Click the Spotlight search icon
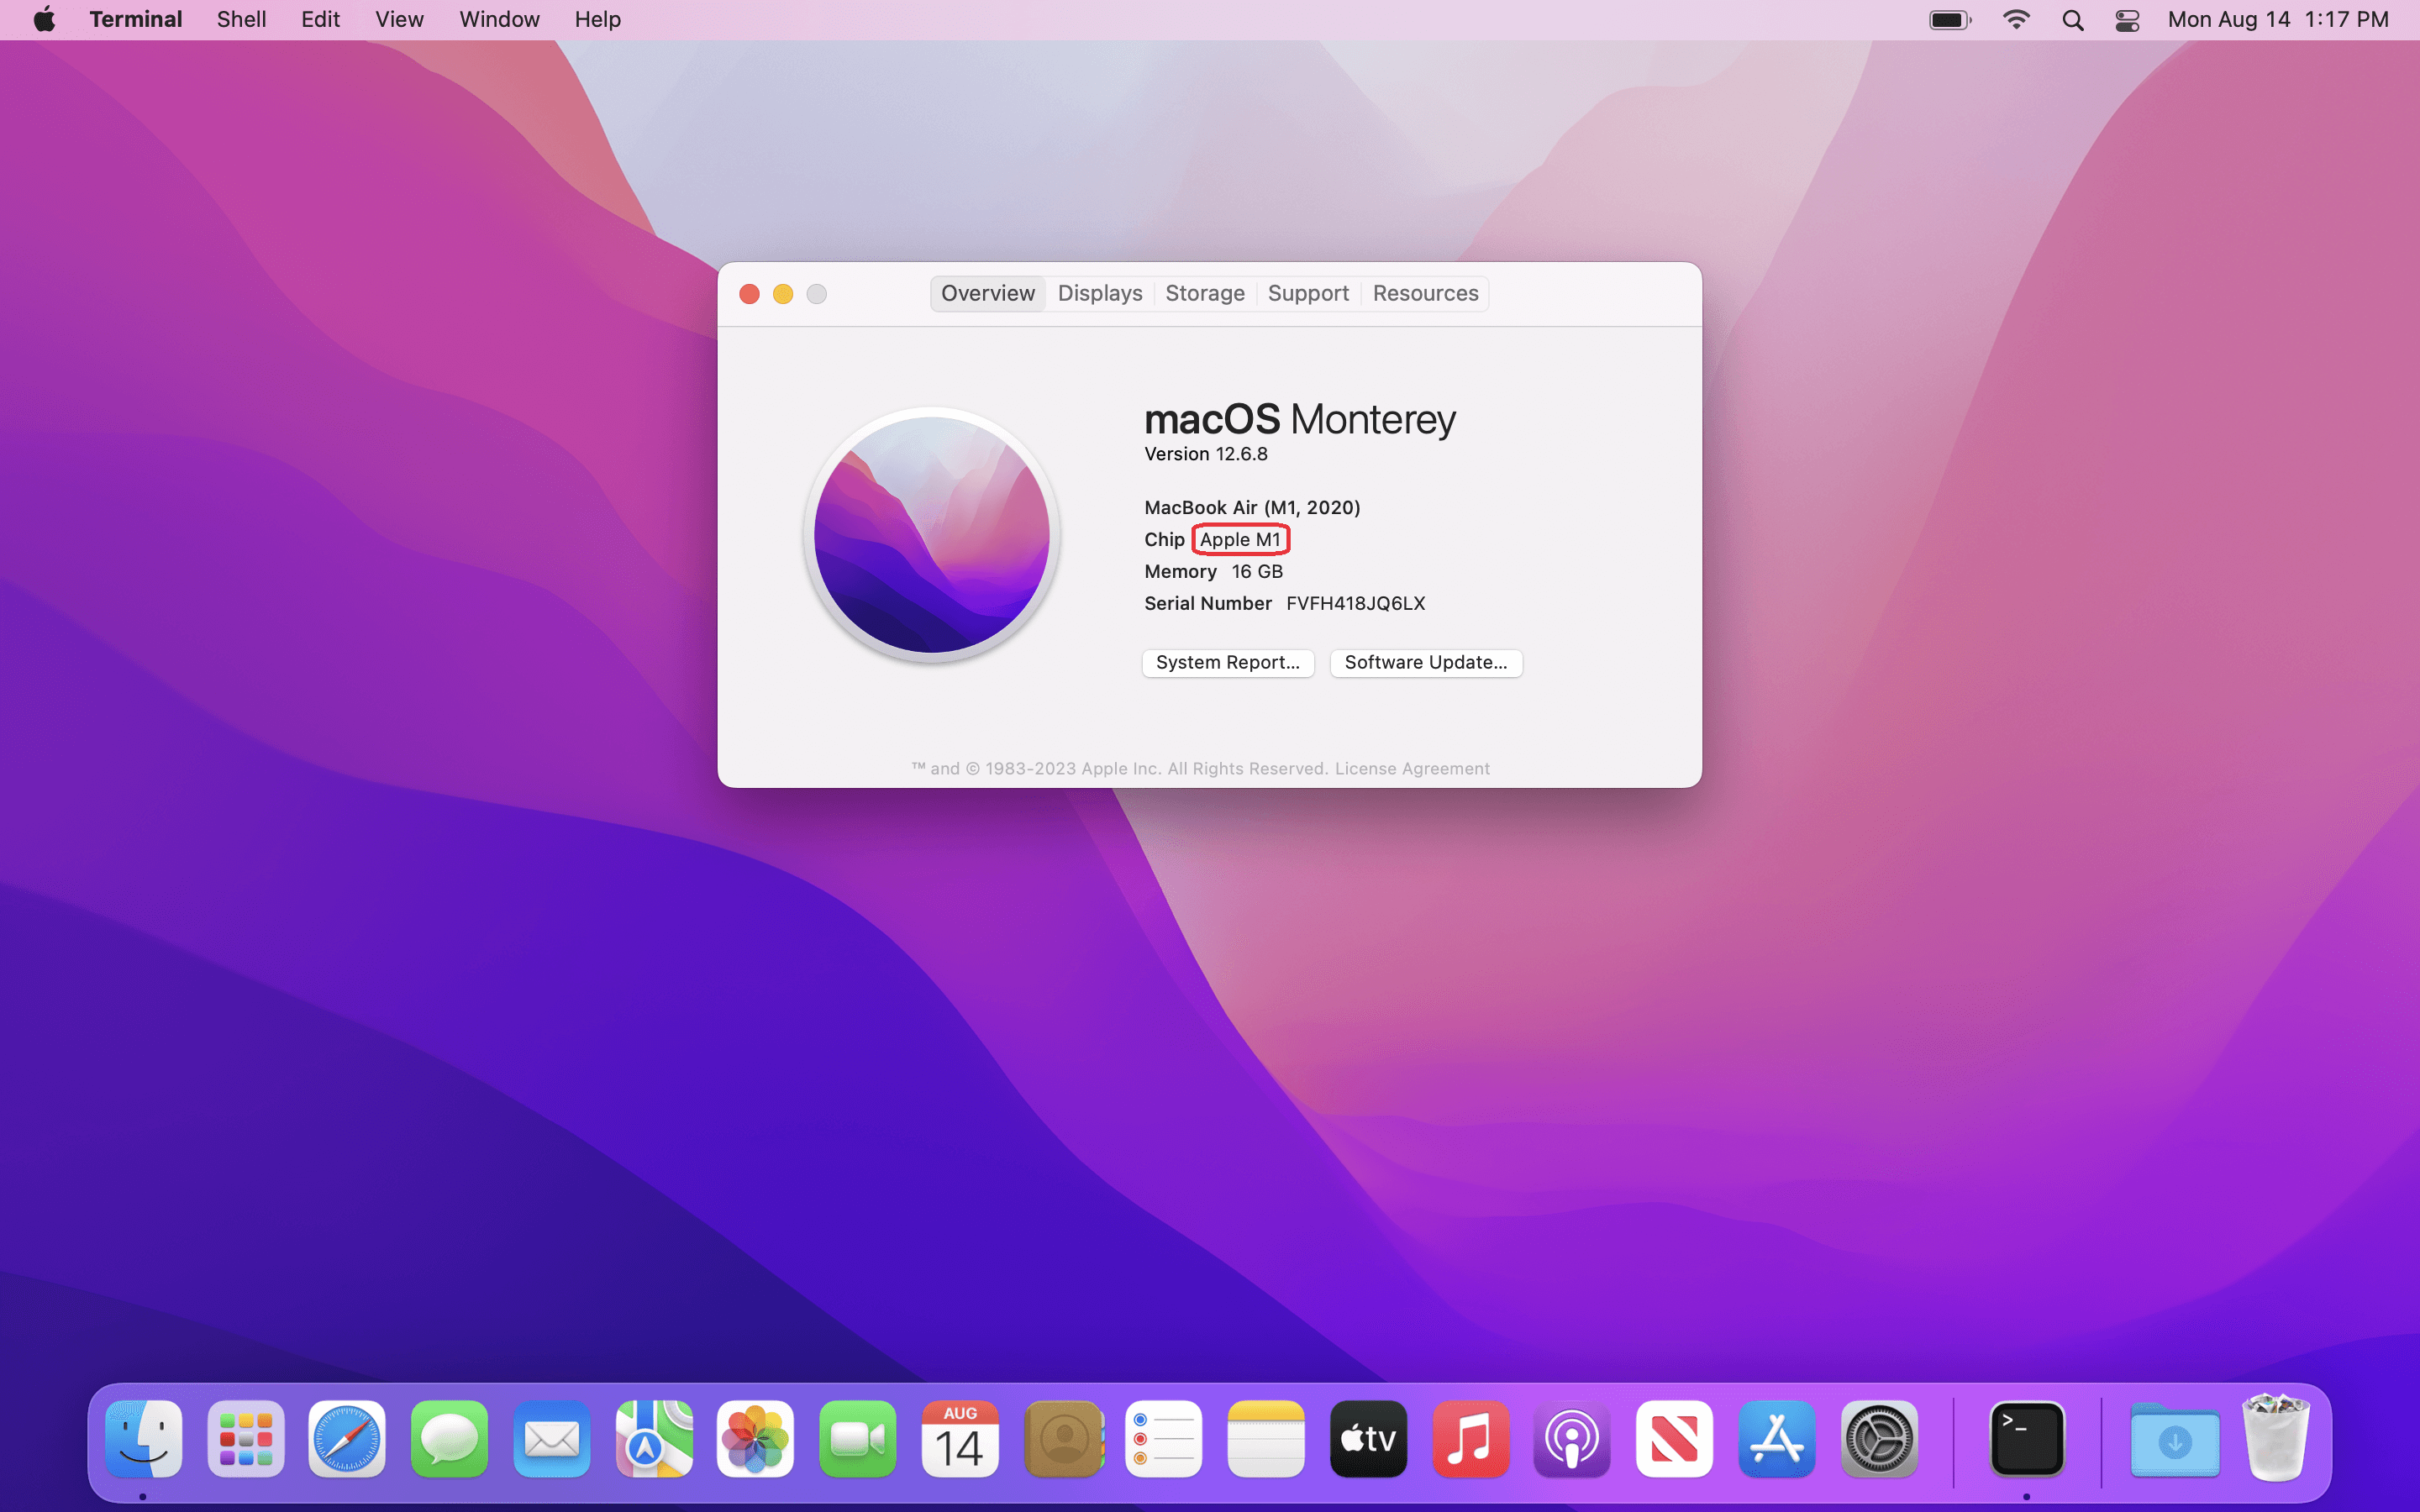The height and width of the screenshot is (1512, 2420). click(2072, 20)
